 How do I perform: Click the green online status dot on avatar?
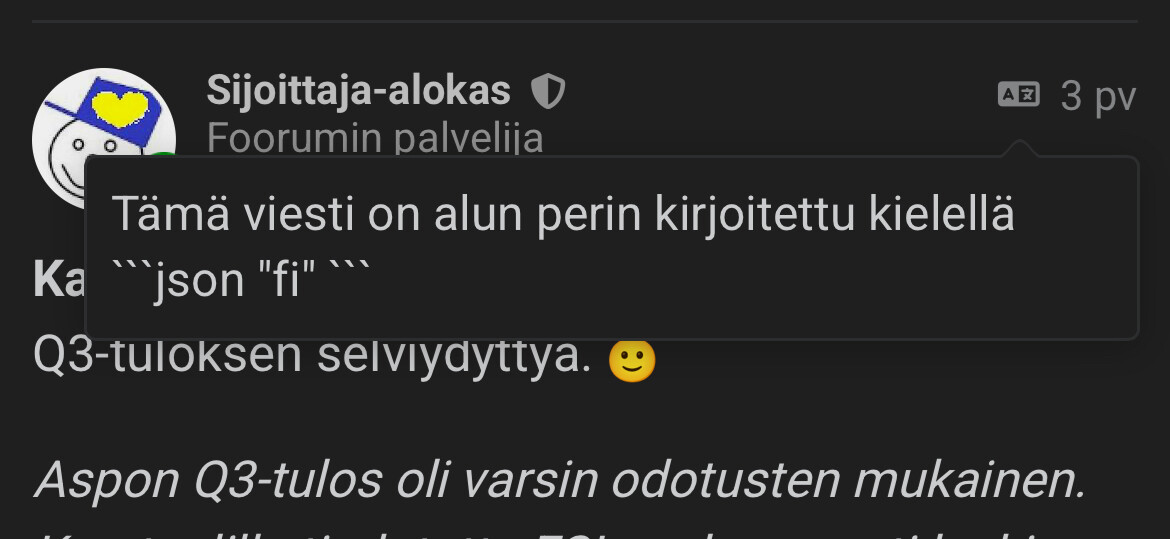[164, 155]
